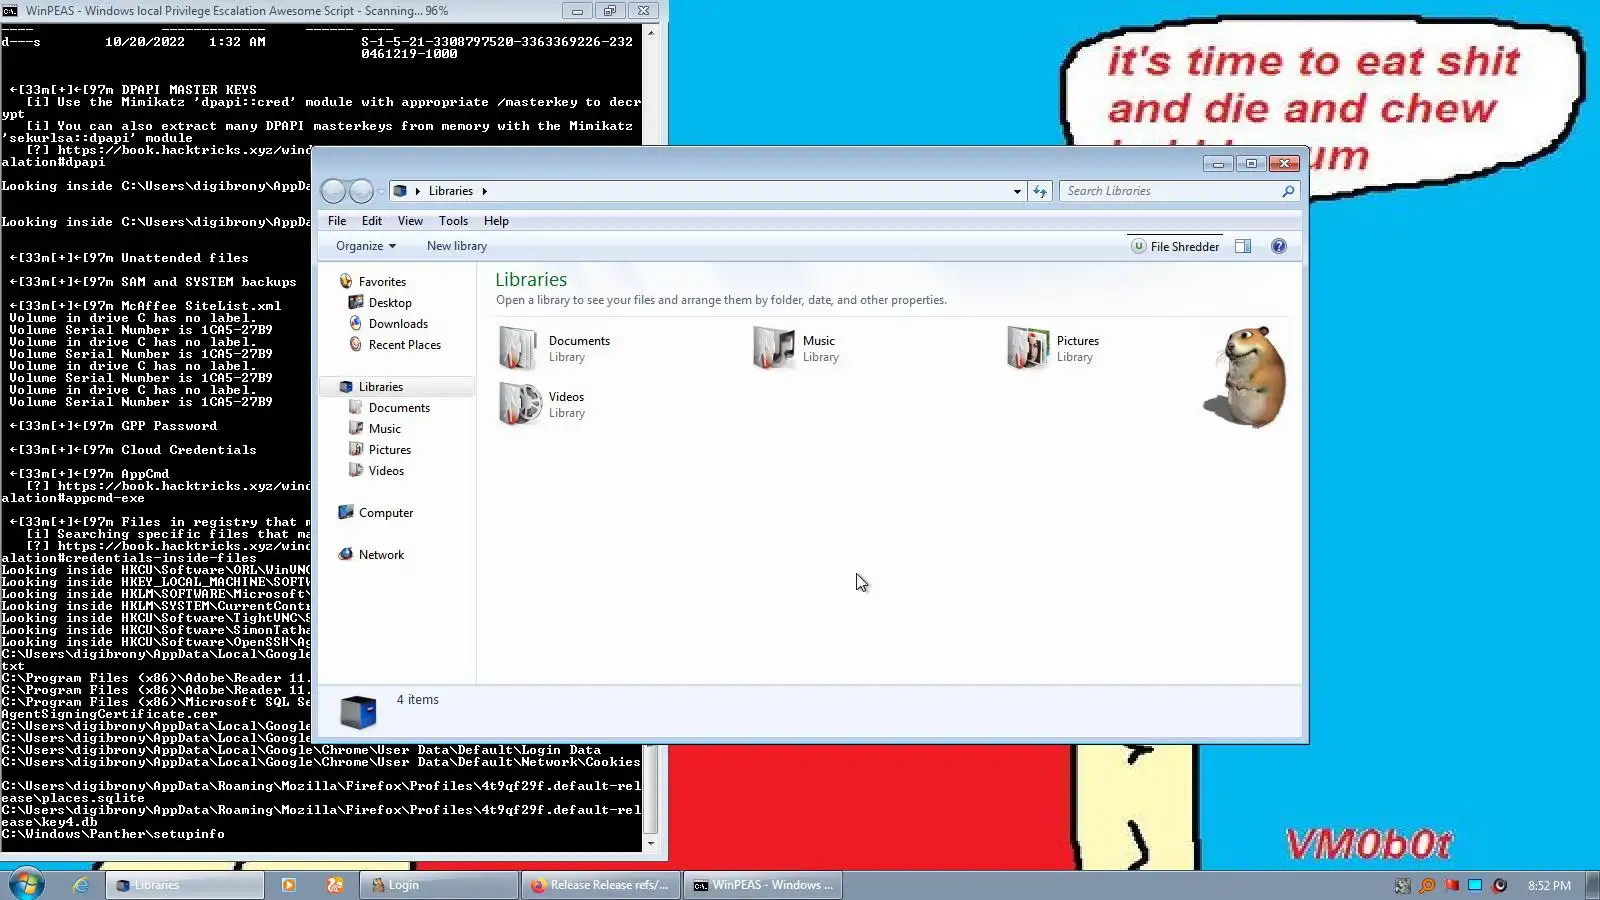Expand the breadcrumb arrow after Libraries
1600x900 pixels.
point(485,191)
